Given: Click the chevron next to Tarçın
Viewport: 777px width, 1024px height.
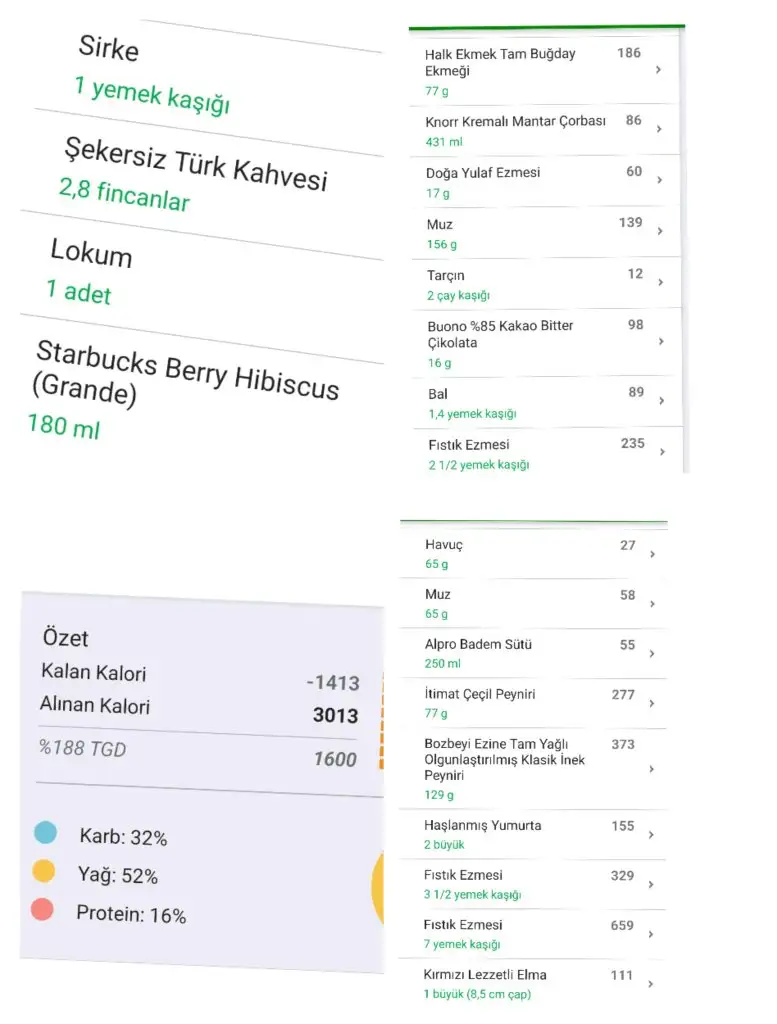Looking at the screenshot, I should pyautogui.click(x=660, y=283).
